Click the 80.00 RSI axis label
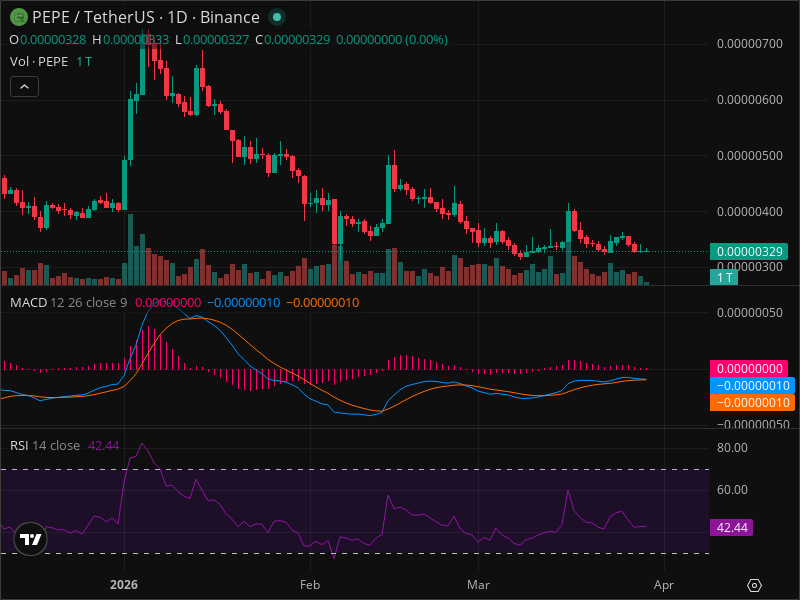This screenshot has height=600, width=800. (x=732, y=447)
